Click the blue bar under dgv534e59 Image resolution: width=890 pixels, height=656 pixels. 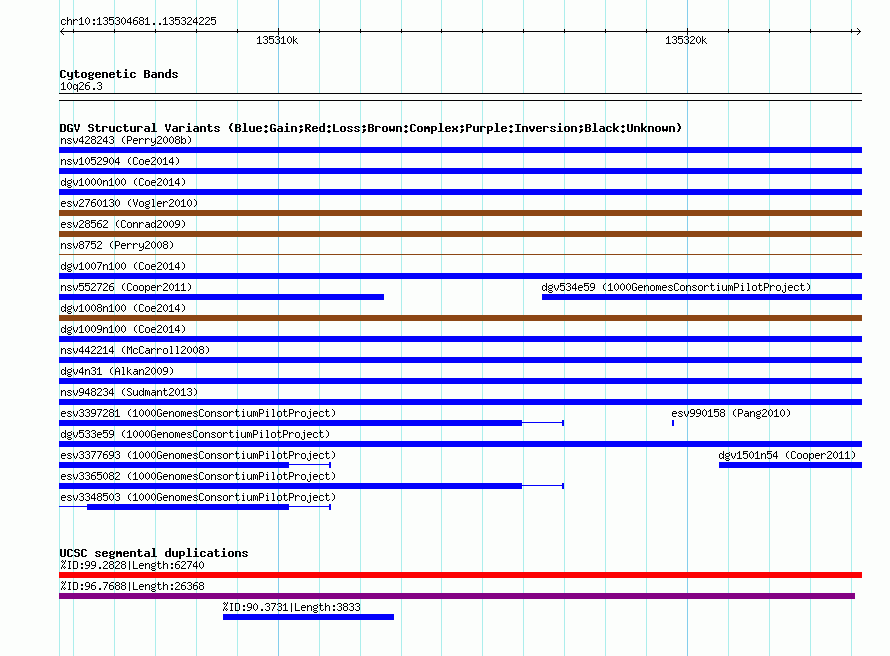coord(702,297)
